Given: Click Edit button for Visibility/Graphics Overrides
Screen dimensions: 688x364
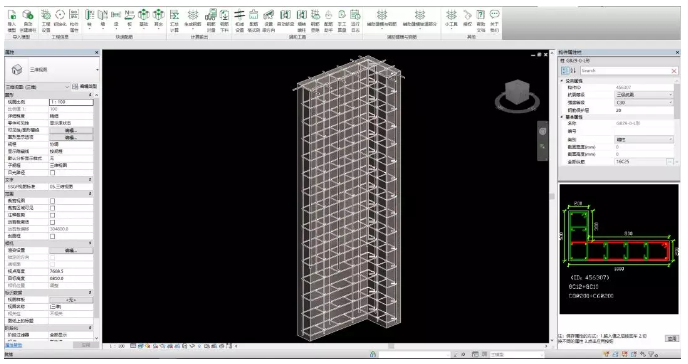Looking at the screenshot, I should coord(71,130).
